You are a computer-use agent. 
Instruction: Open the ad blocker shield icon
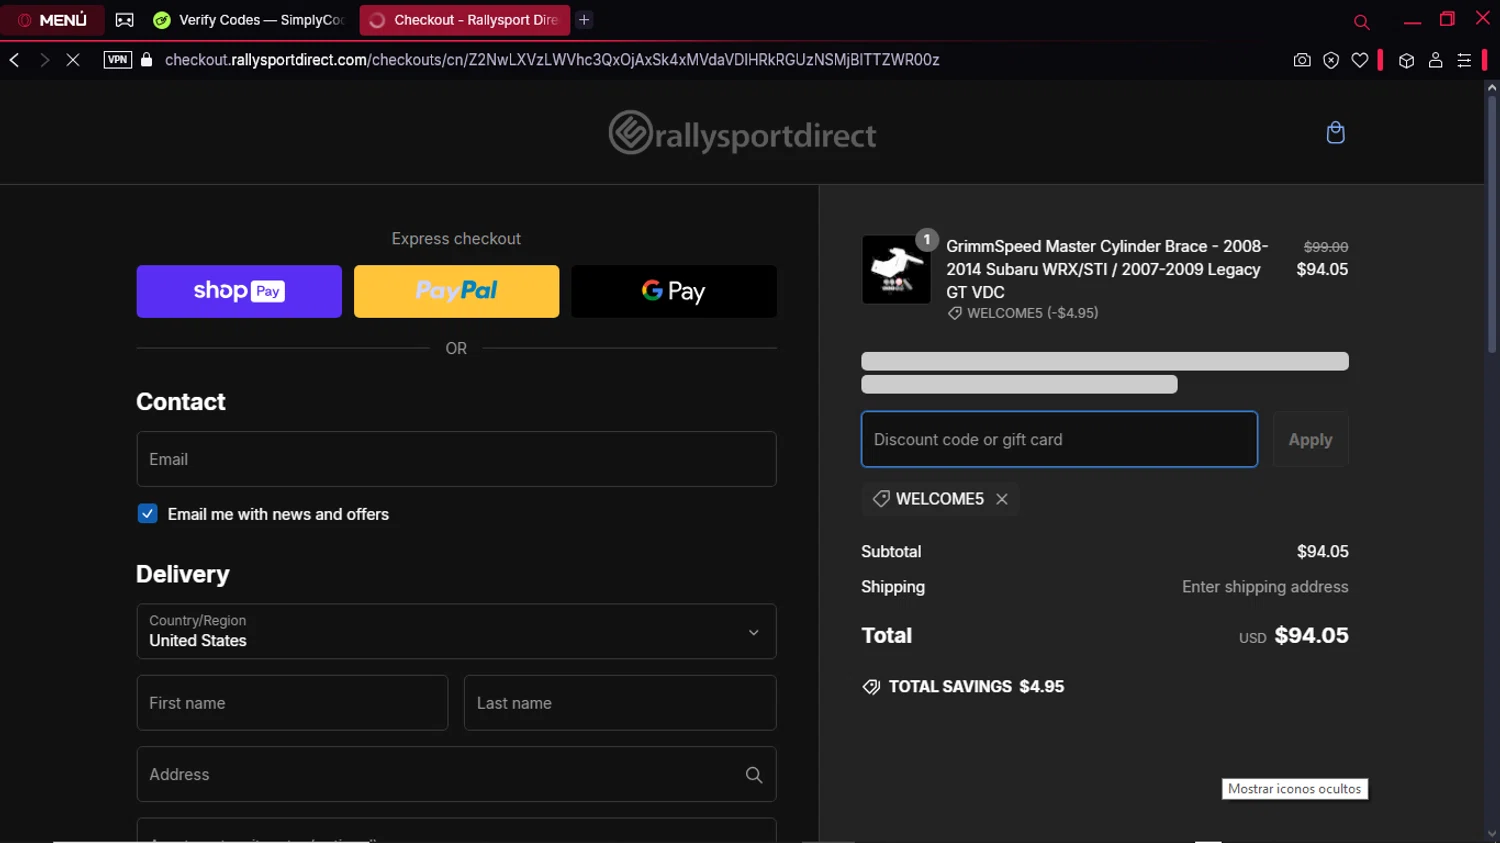(1331, 60)
